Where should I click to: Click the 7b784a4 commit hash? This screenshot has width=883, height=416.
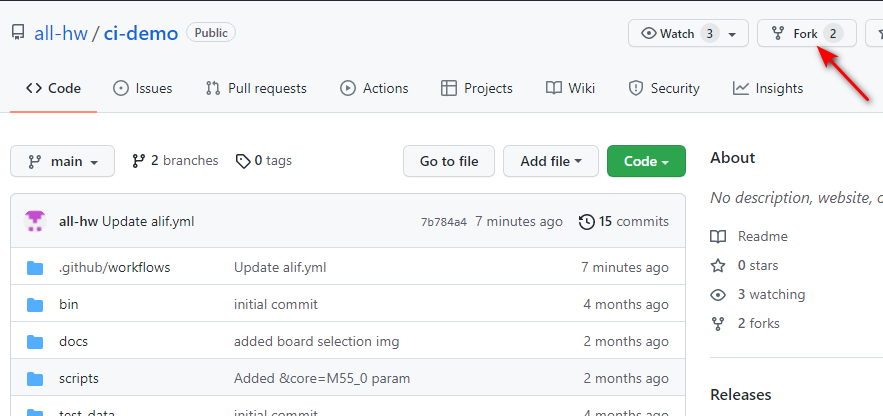tap(443, 222)
